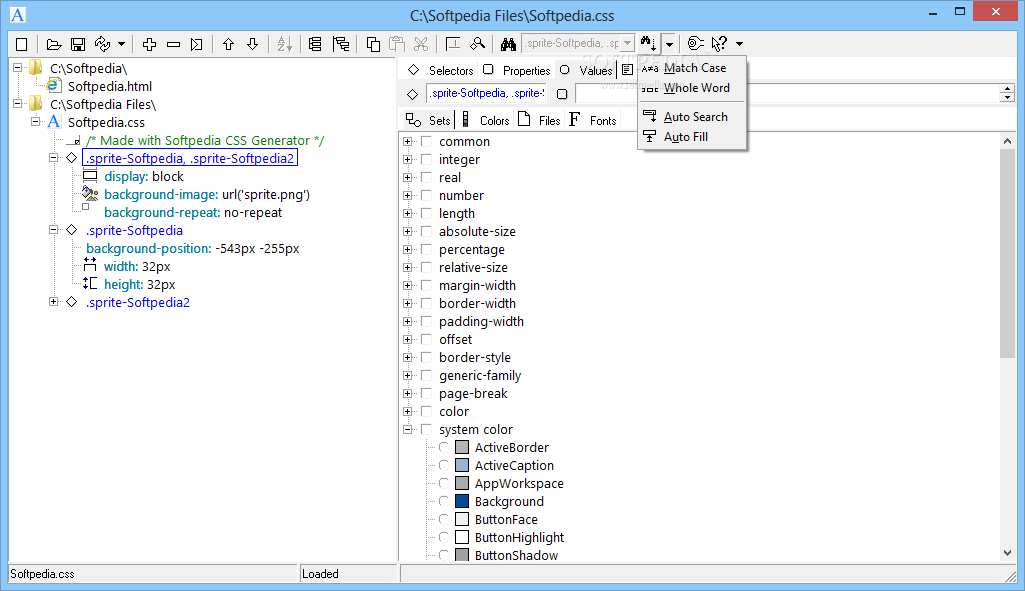Click the reload arrows toolbar icon
The height and width of the screenshot is (591, 1025).
(103, 44)
